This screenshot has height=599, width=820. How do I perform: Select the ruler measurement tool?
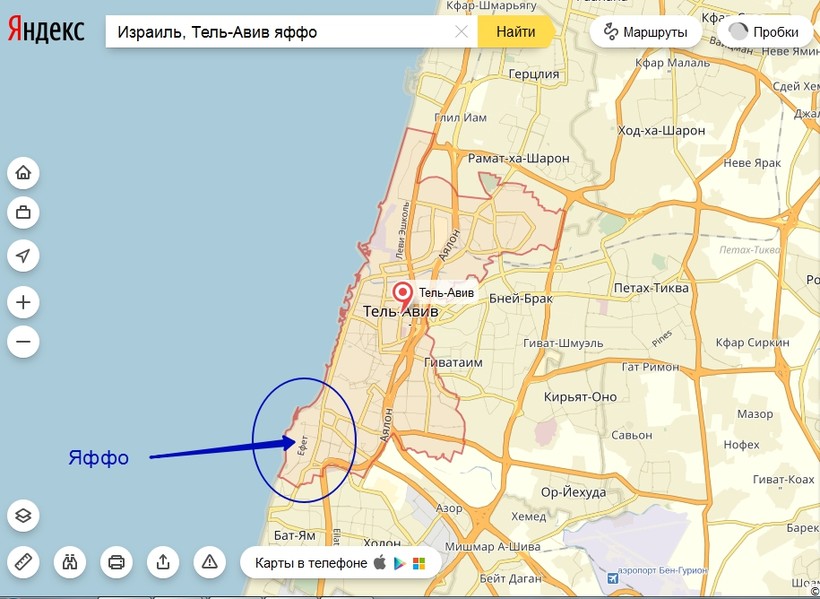[x=23, y=562]
